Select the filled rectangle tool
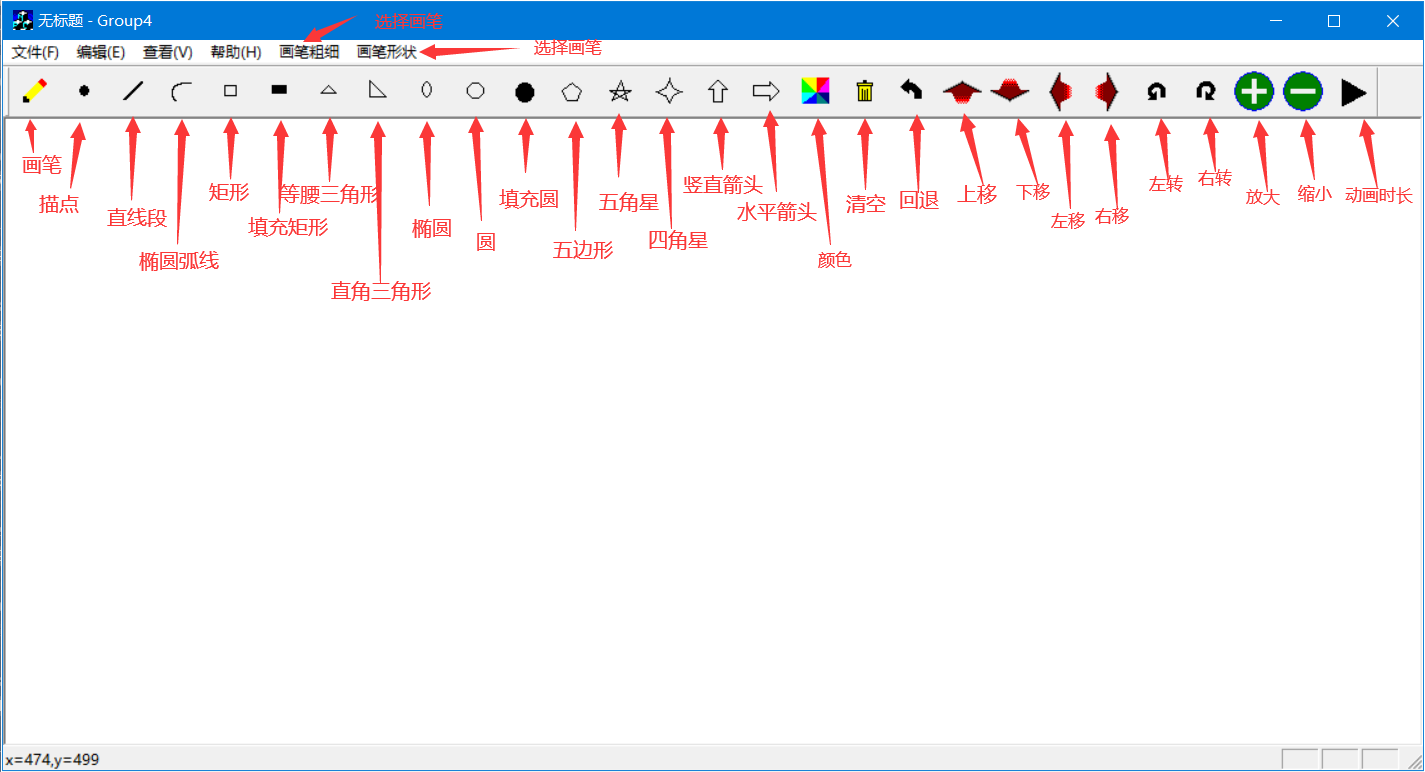This screenshot has height=772, width=1425. tap(279, 91)
